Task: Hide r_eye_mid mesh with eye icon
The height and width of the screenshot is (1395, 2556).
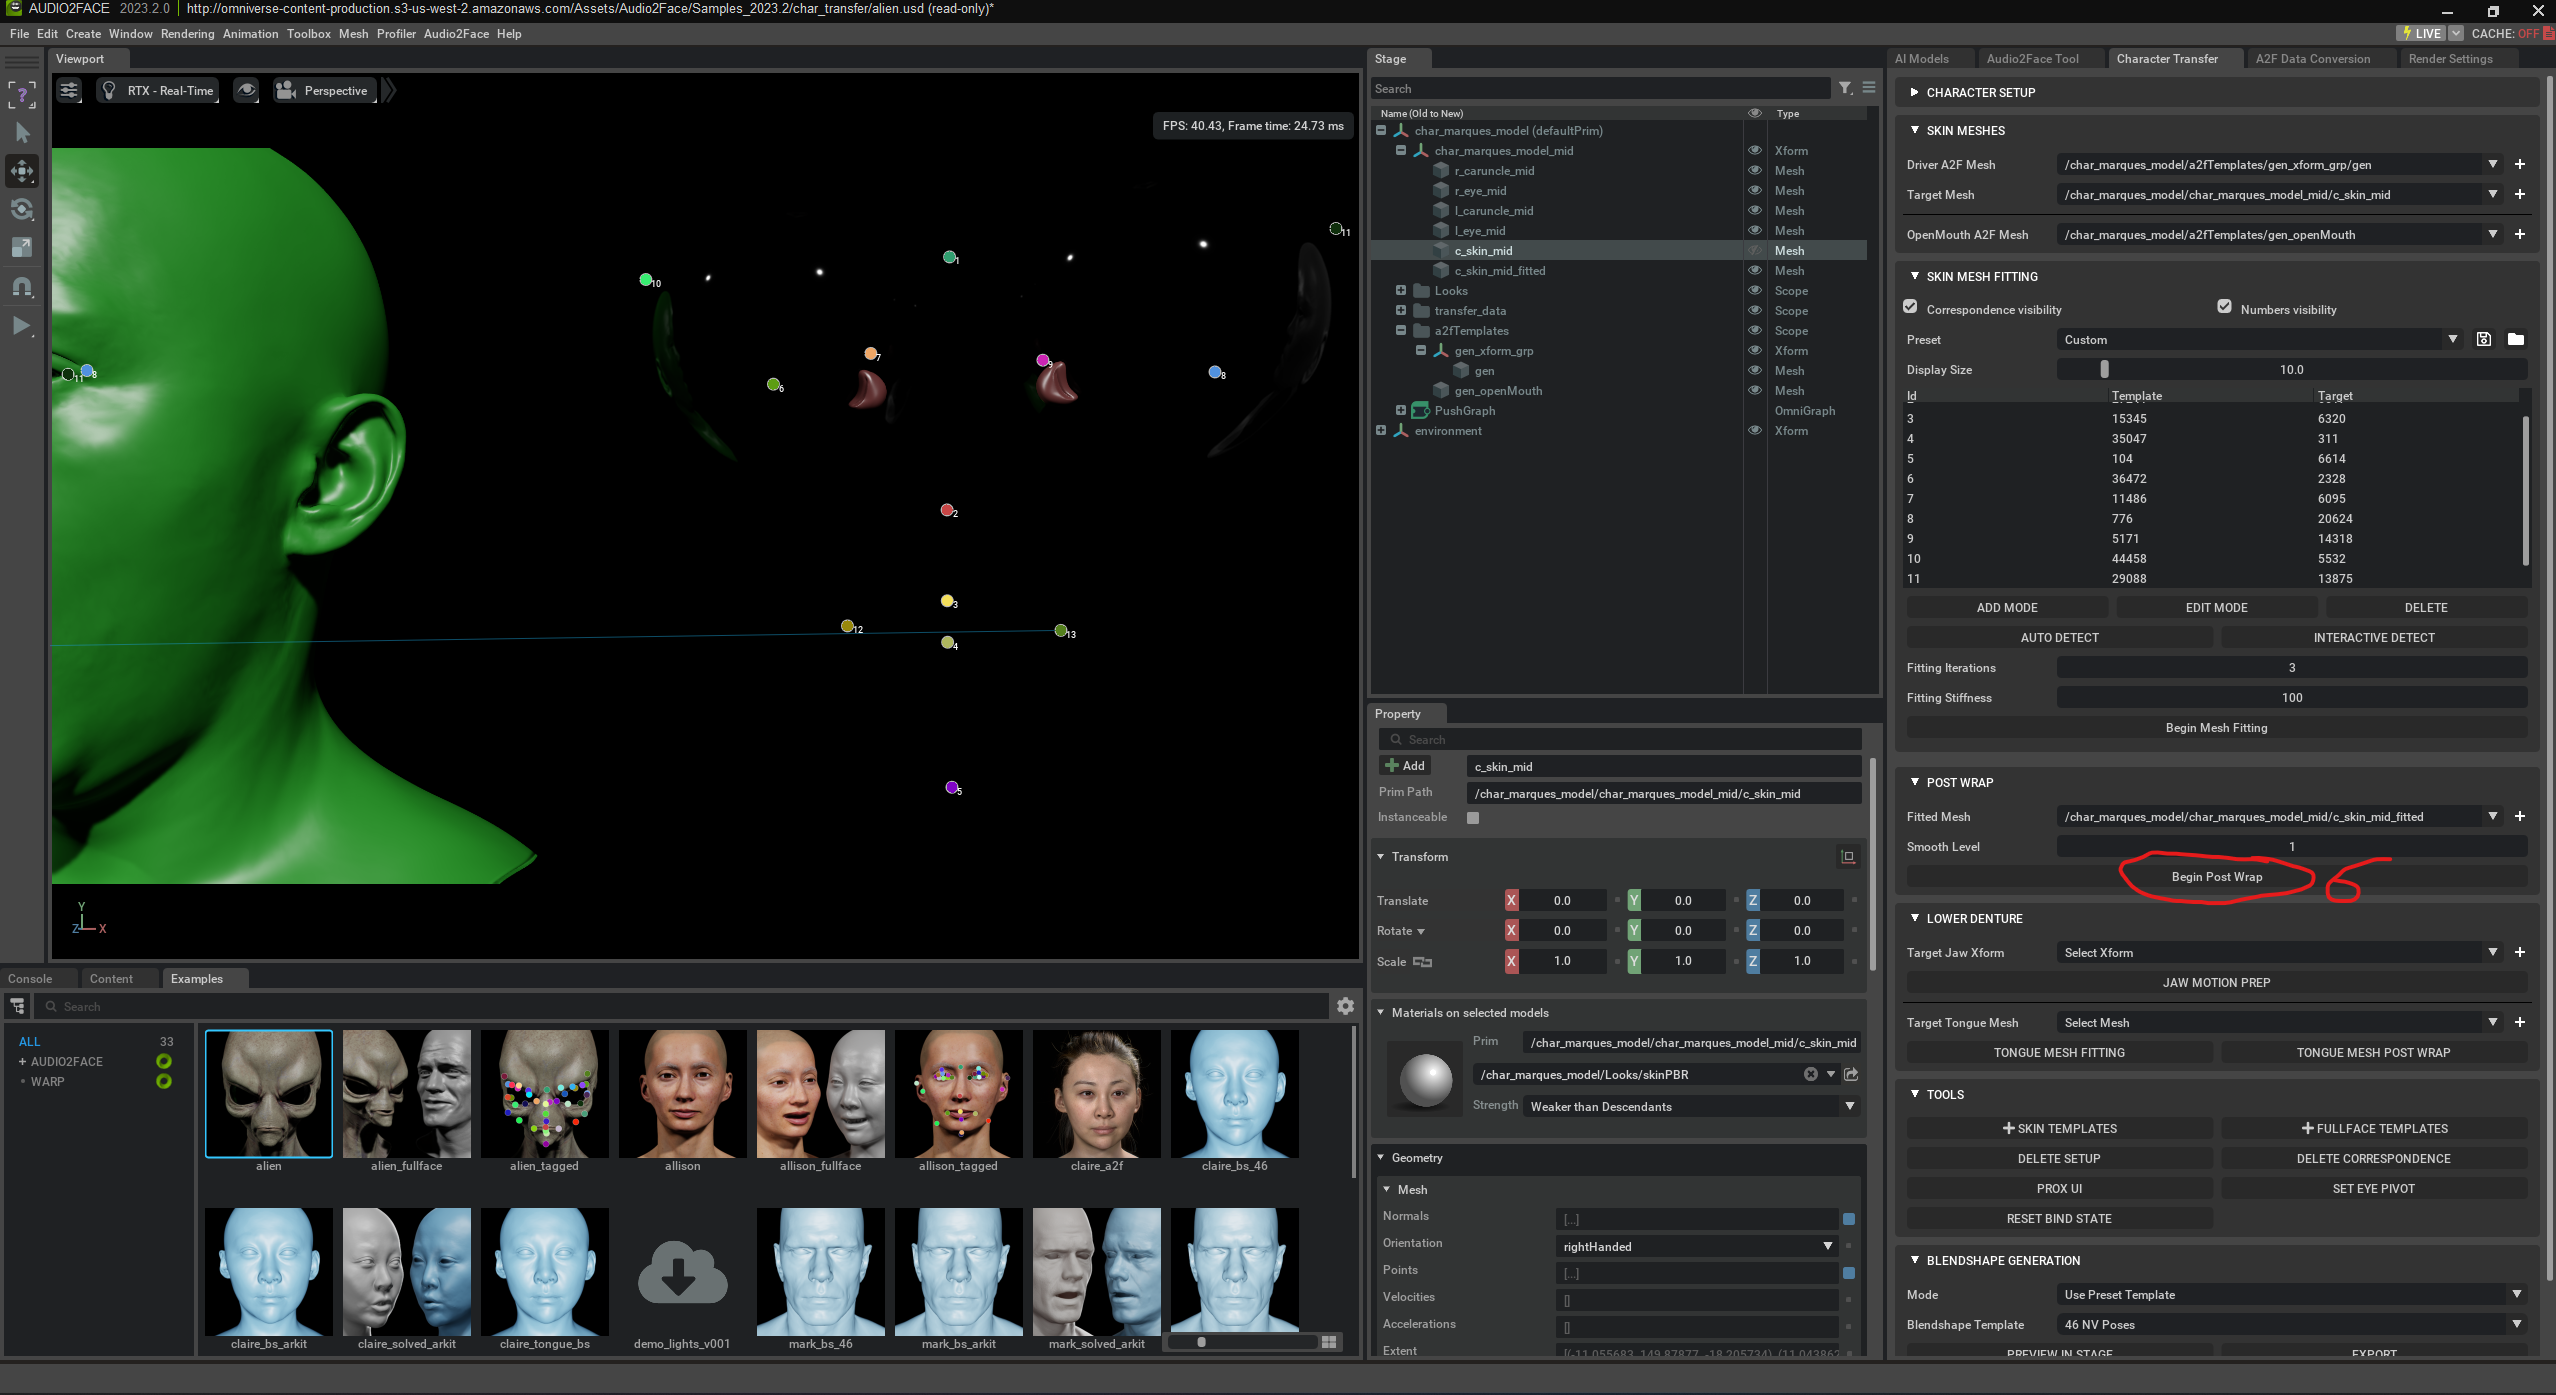Action: click(x=1754, y=190)
